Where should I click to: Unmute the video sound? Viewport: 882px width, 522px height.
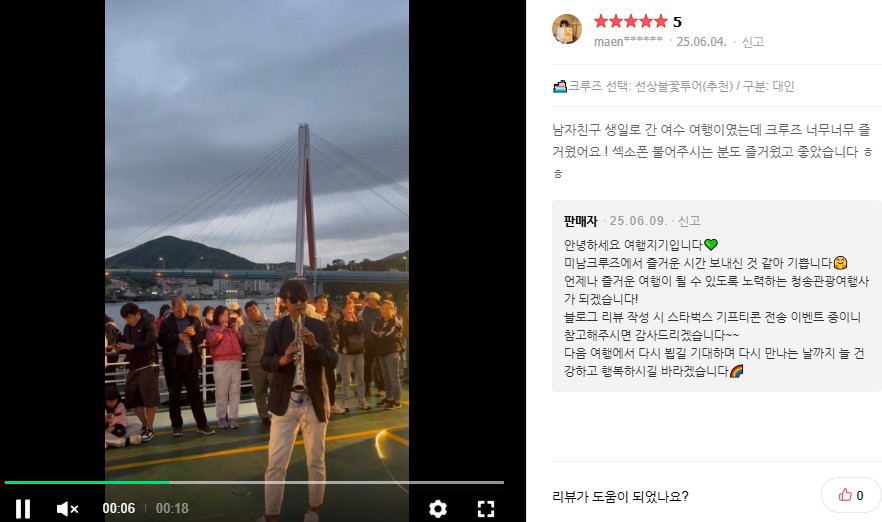[x=68, y=509]
